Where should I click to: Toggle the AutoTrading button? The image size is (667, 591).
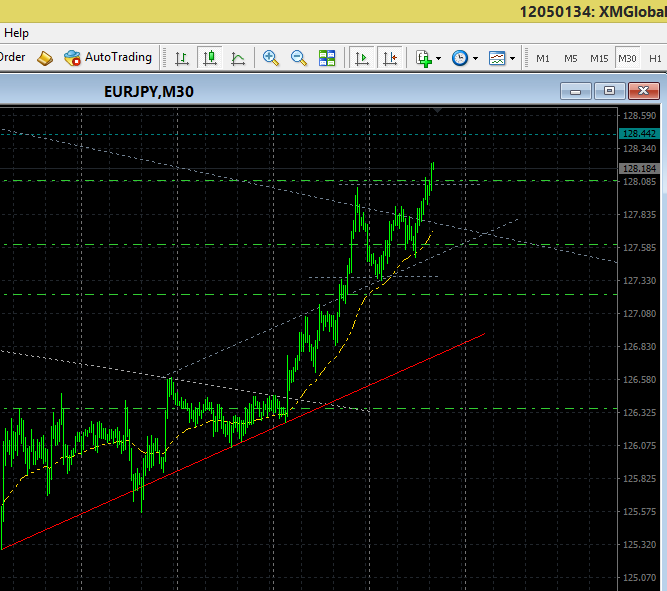click(108, 57)
